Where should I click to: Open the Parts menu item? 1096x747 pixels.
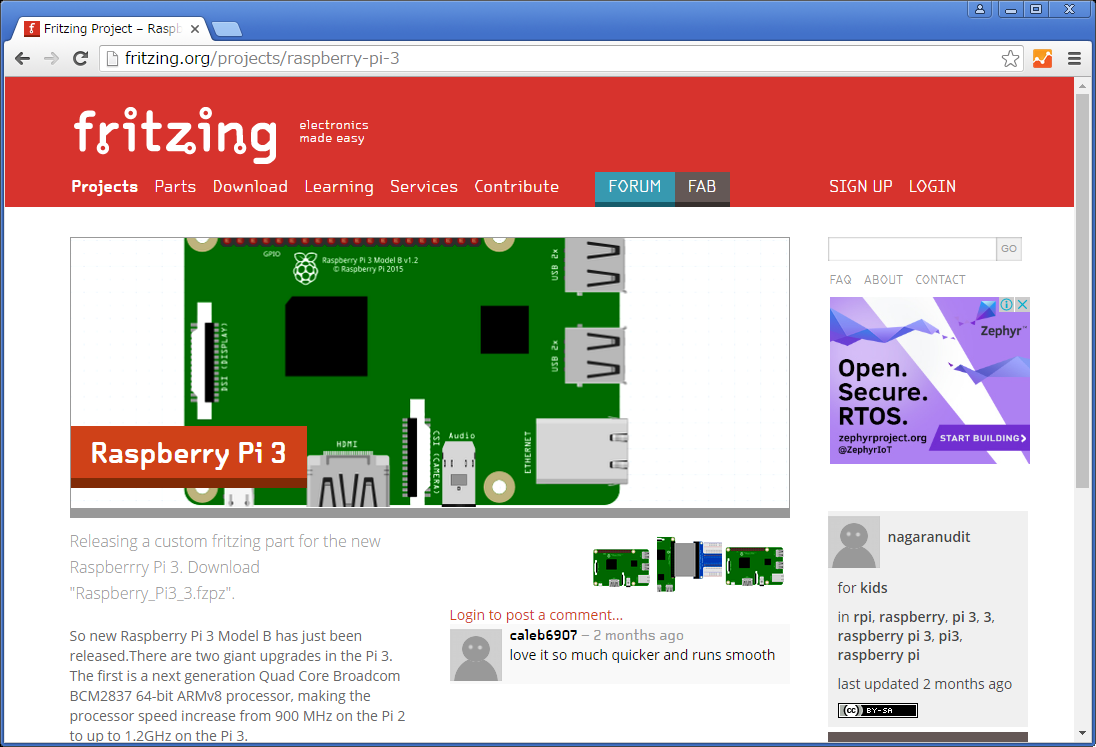175,187
